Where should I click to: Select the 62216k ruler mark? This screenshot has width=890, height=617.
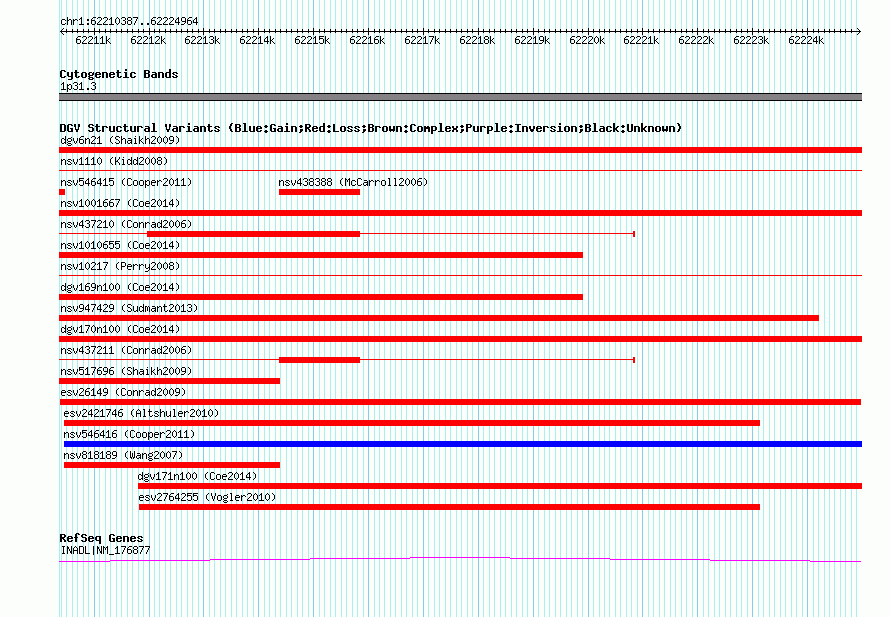pyautogui.click(x=367, y=40)
